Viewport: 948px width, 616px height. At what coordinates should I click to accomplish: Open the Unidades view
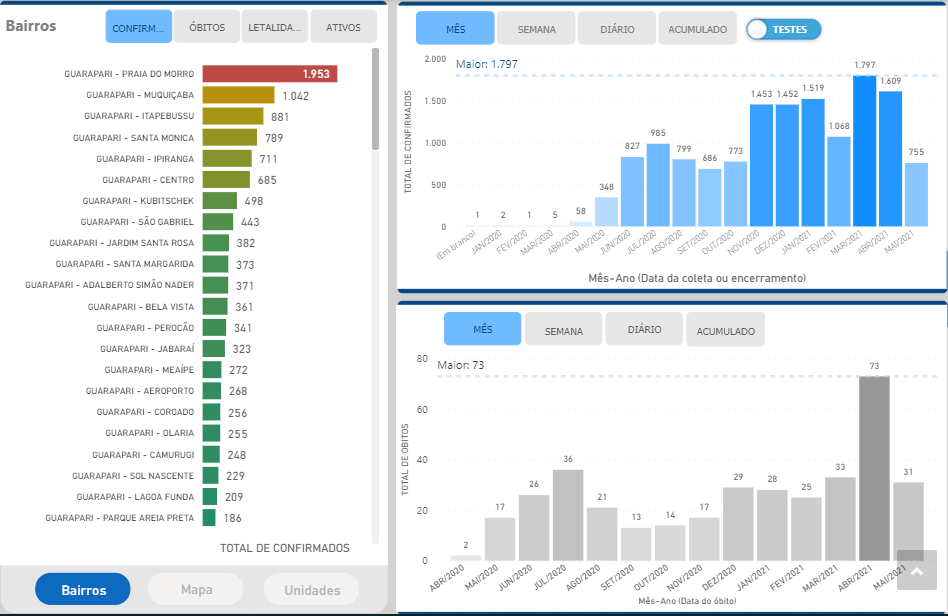pos(312,590)
